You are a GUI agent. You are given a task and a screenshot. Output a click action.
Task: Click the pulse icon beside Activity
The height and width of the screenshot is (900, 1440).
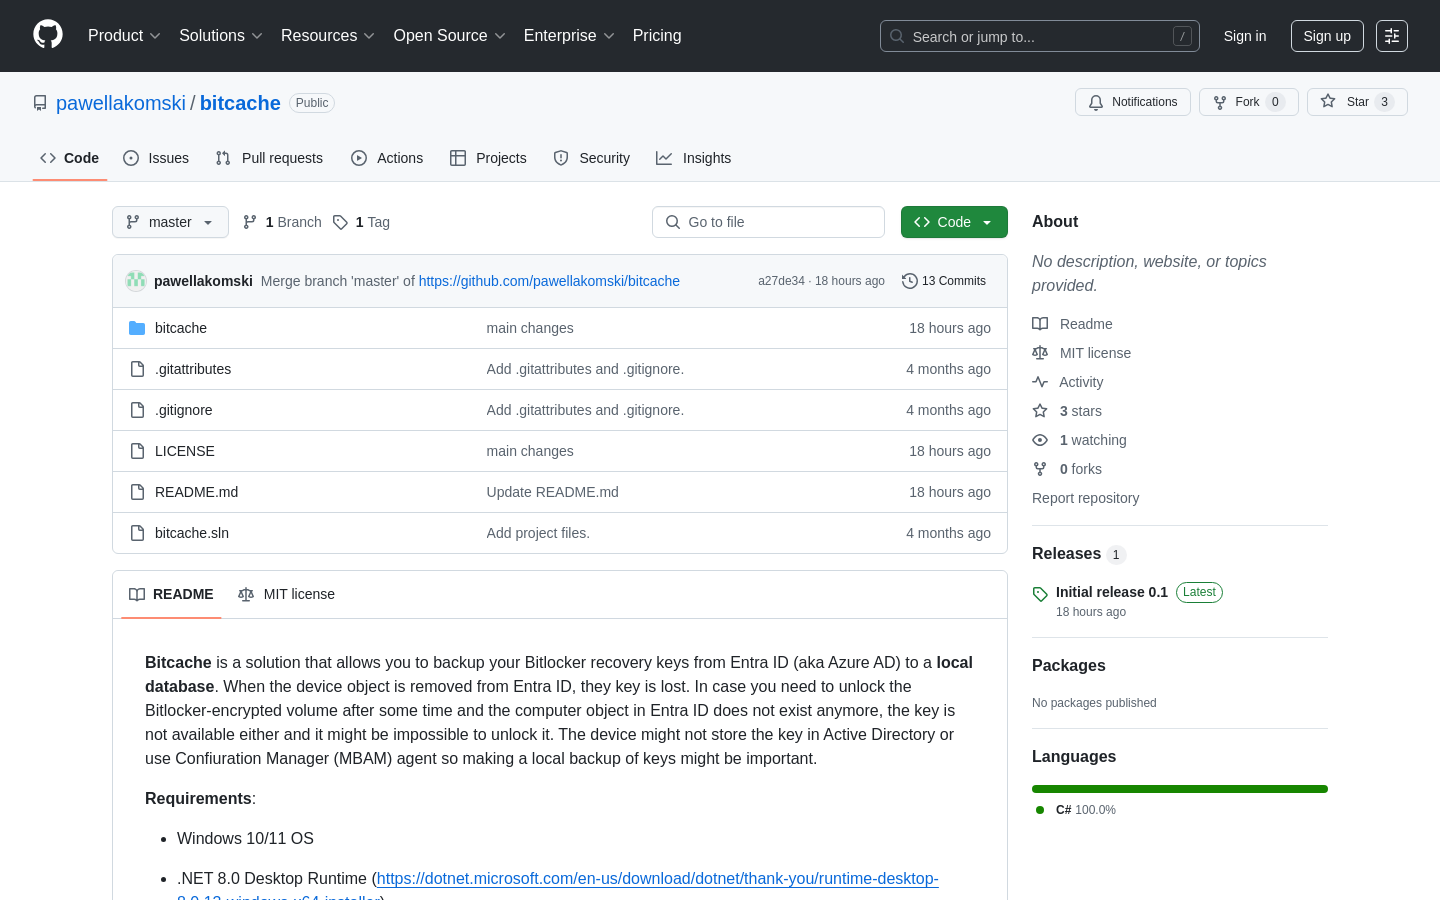coord(1040,382)
